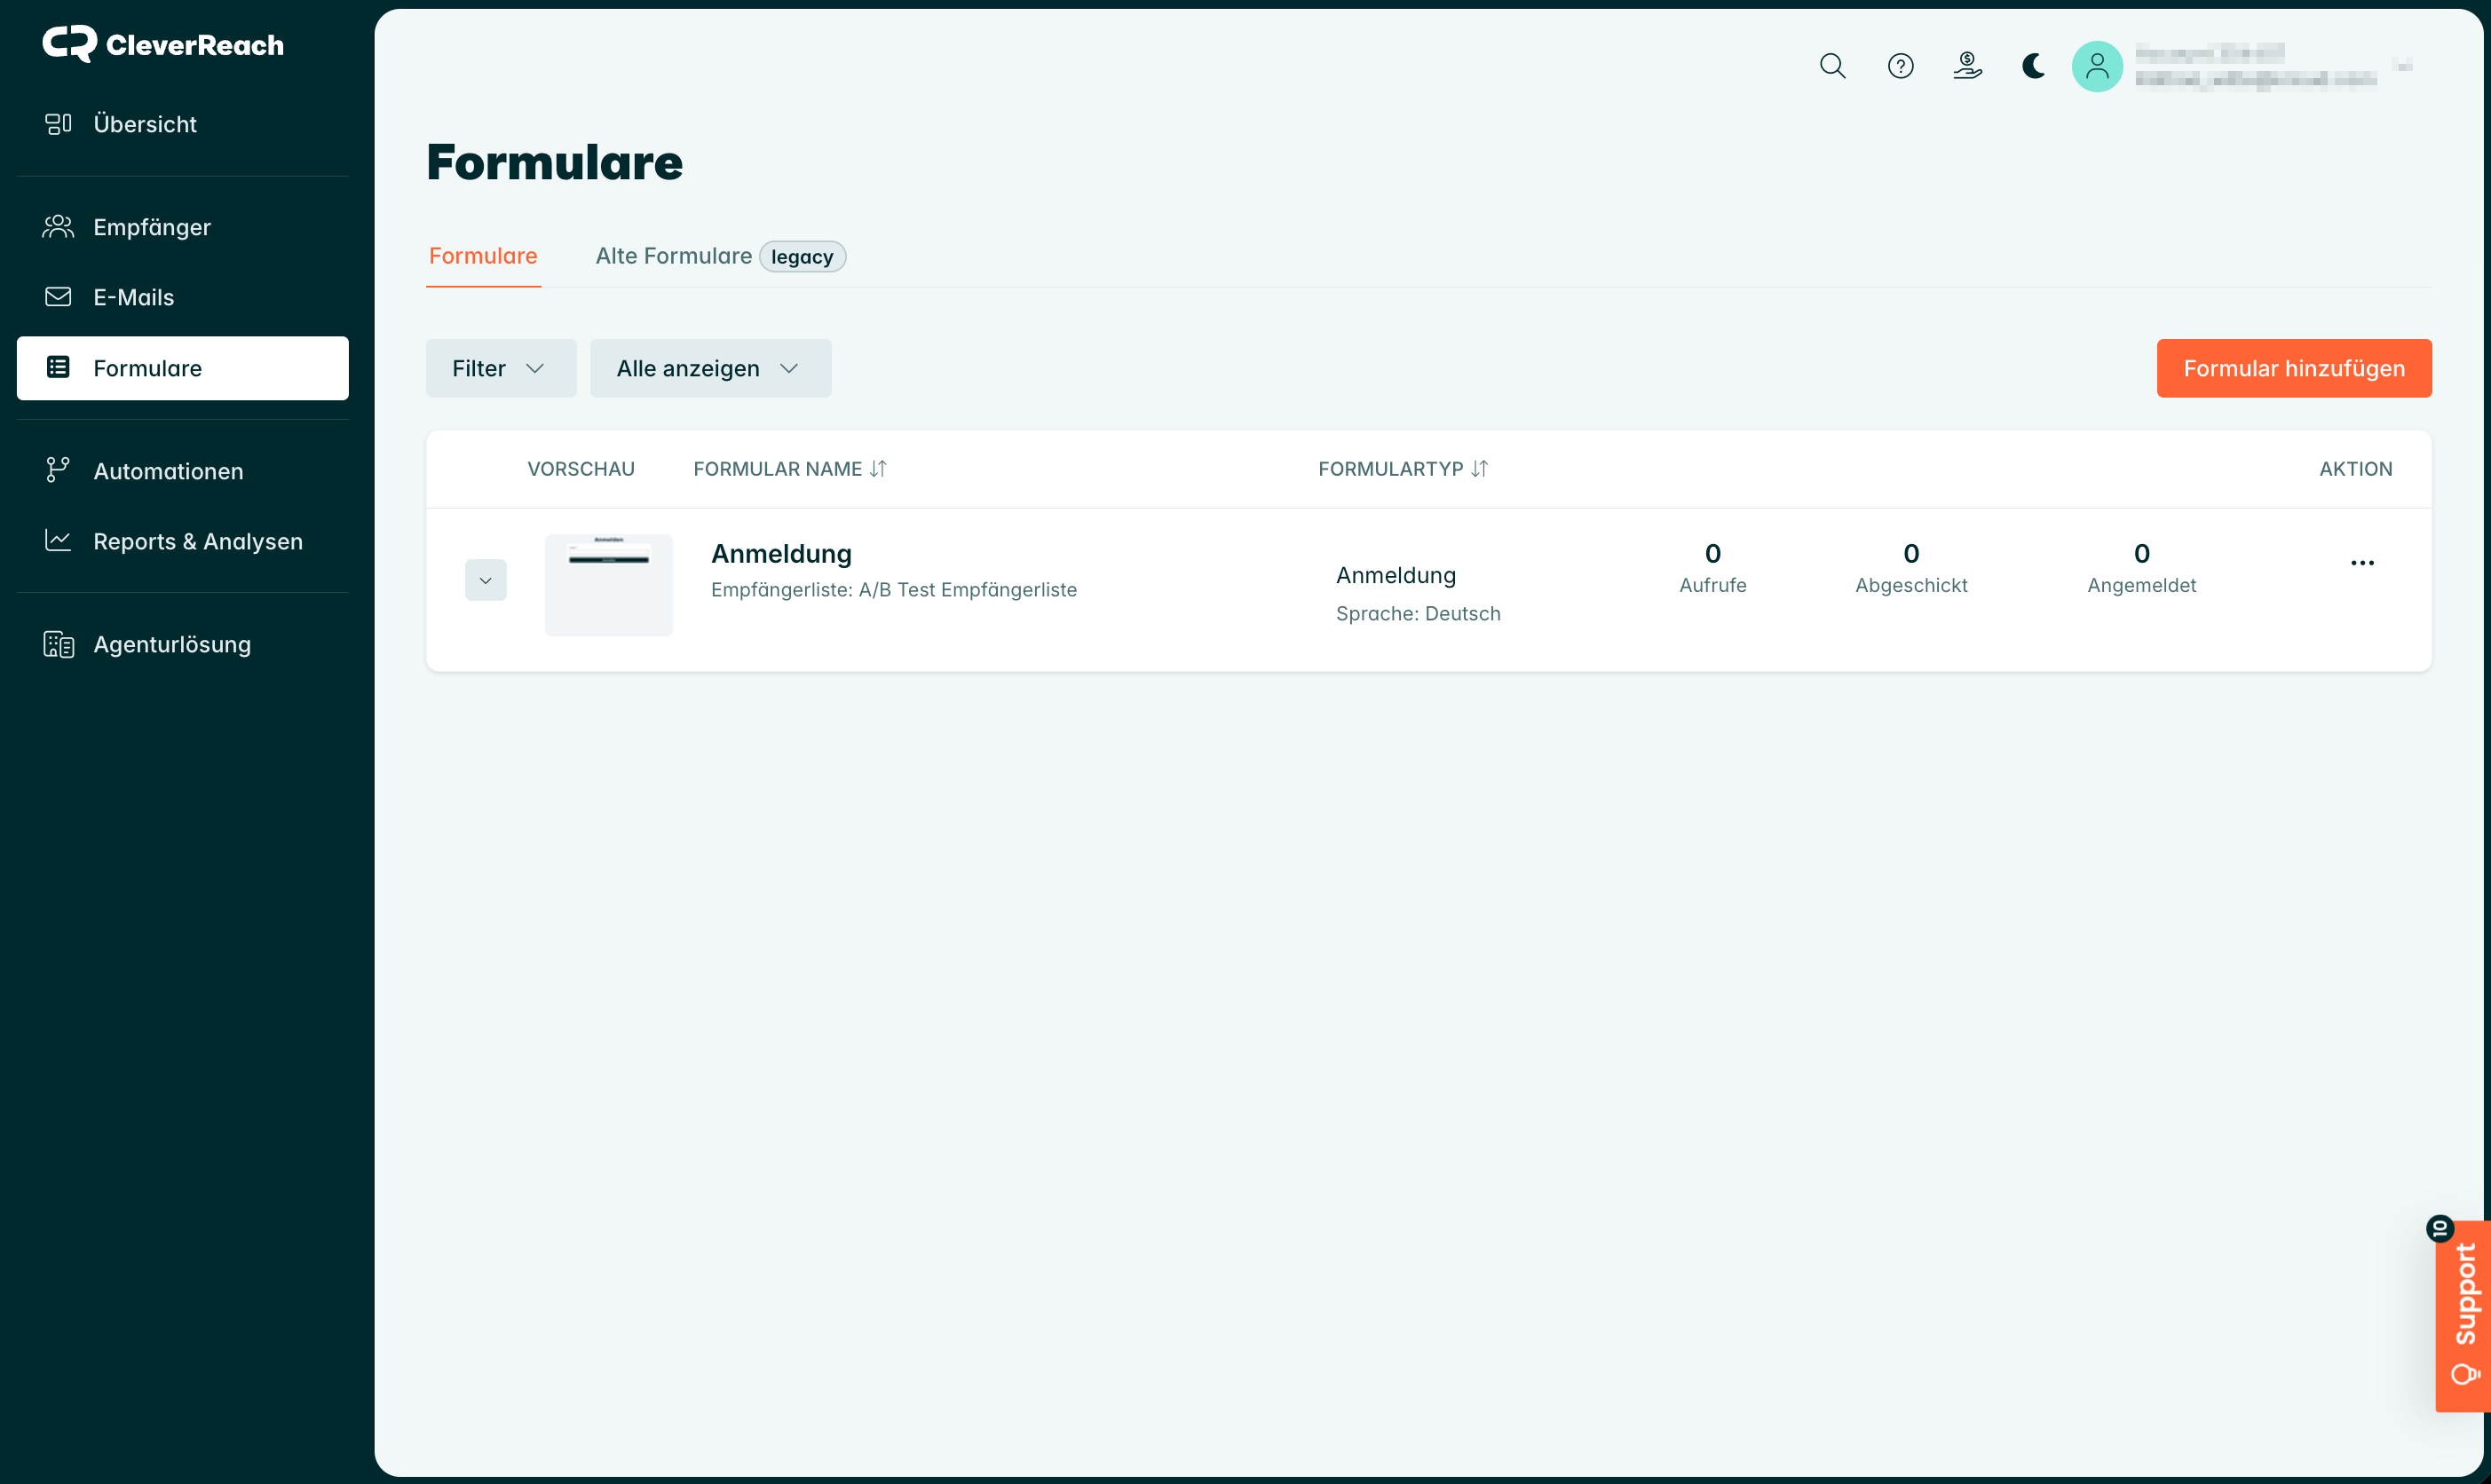Sort by Formular Name column
Image resolution: width=2491 pixels, height=1484 pixels.
[790, 469]
